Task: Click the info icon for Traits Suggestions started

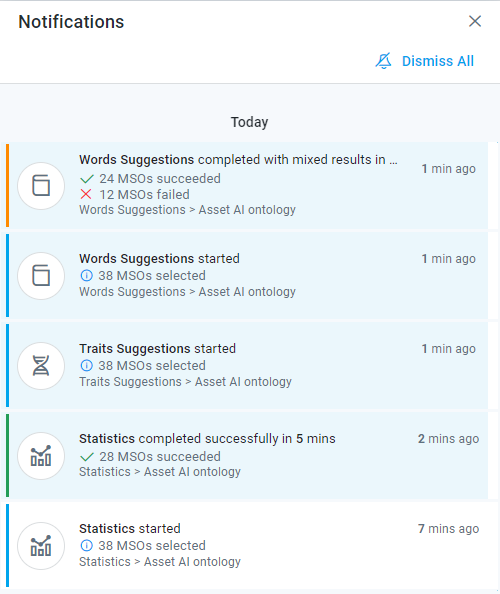Action: pyautogui.click(x=86, y=366)
